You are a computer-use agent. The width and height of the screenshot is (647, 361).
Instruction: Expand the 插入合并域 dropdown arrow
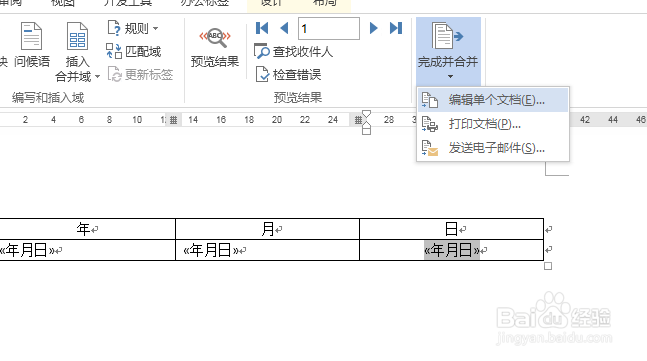[x=97, y=76]
